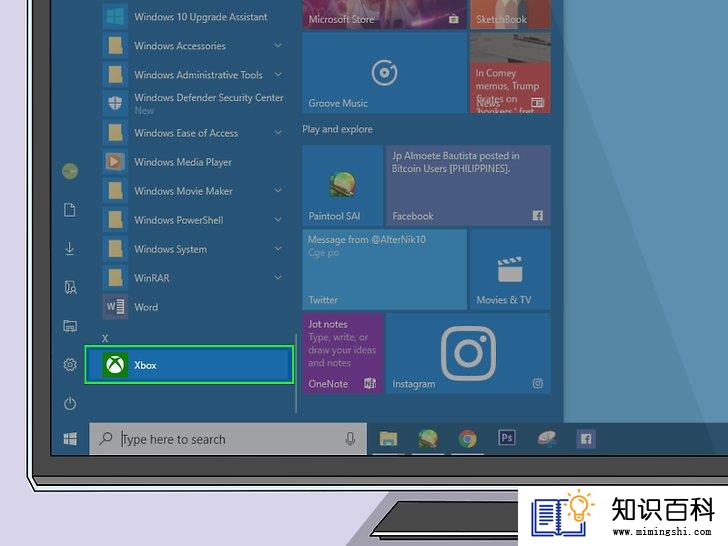This screenshot has height=546, width=728.
Task: Open Xbox from the app list
Action: (189, 365)
